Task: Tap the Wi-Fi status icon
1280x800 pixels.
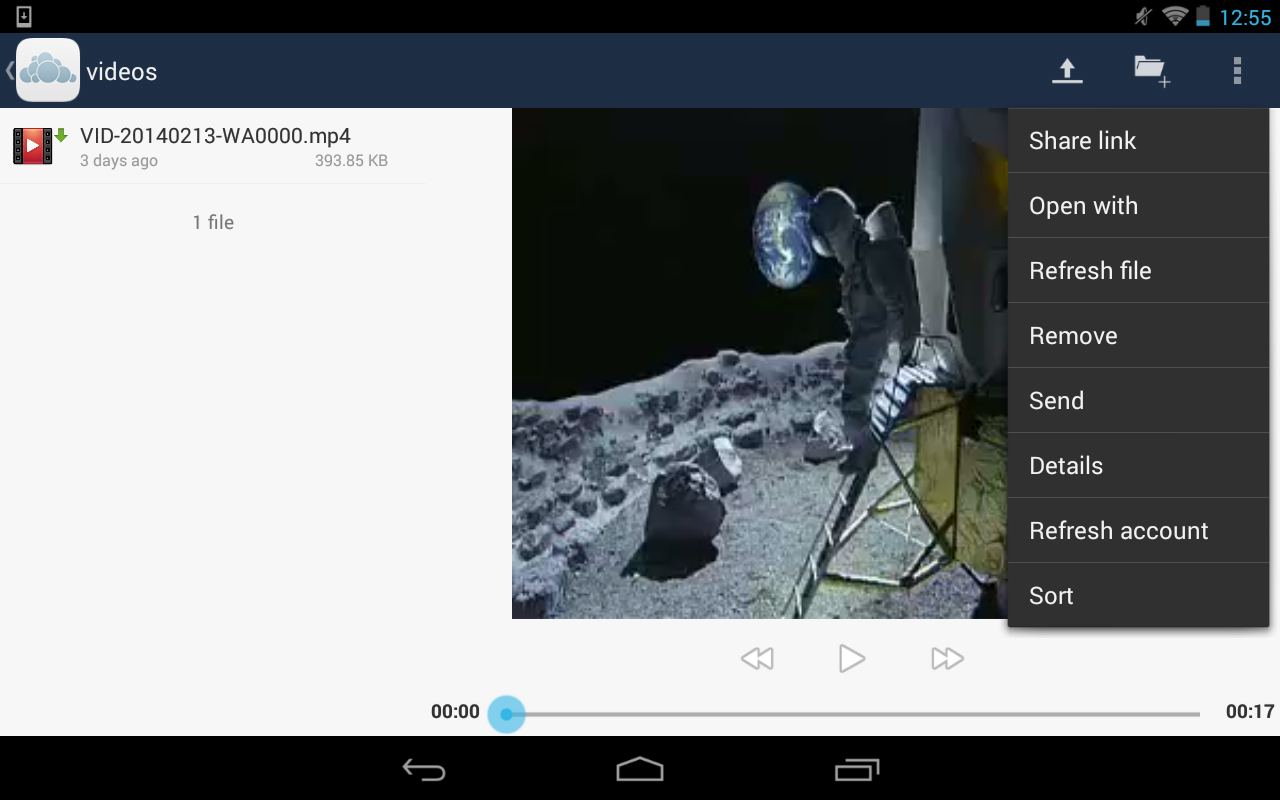Action: pos(1175,16)
